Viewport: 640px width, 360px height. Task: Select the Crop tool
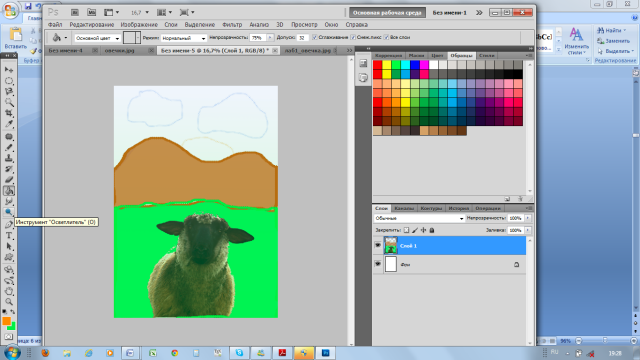9,113
